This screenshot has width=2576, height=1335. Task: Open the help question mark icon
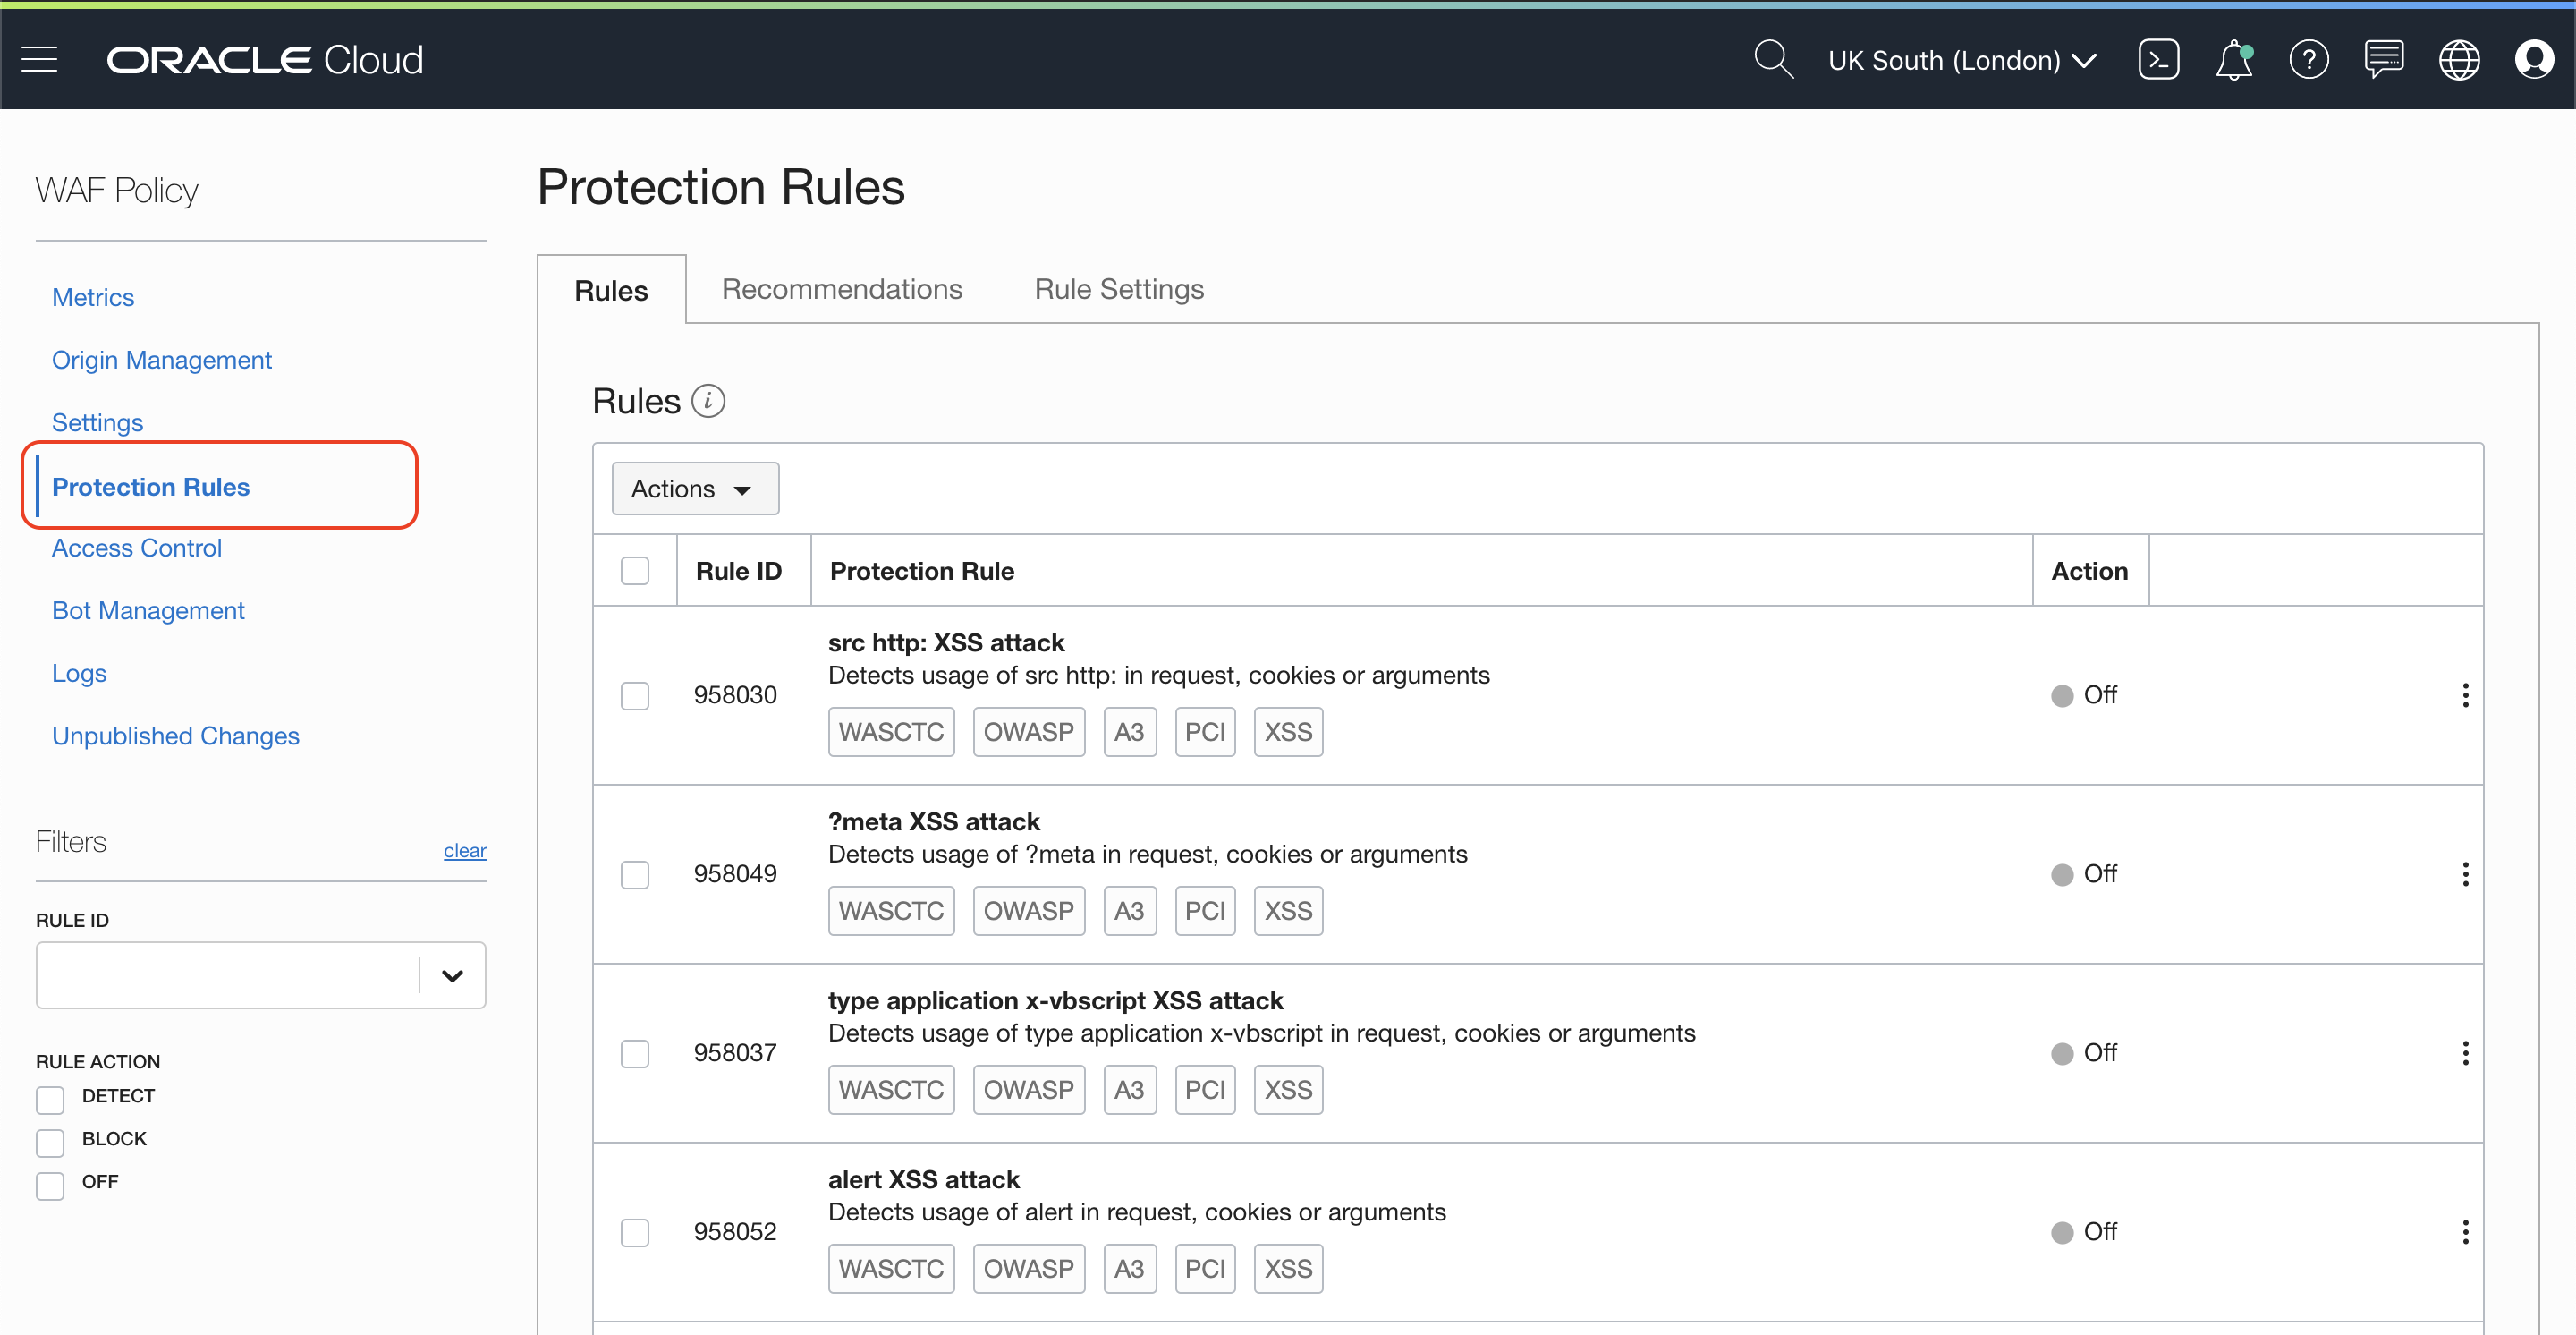tap(2308, 60)
